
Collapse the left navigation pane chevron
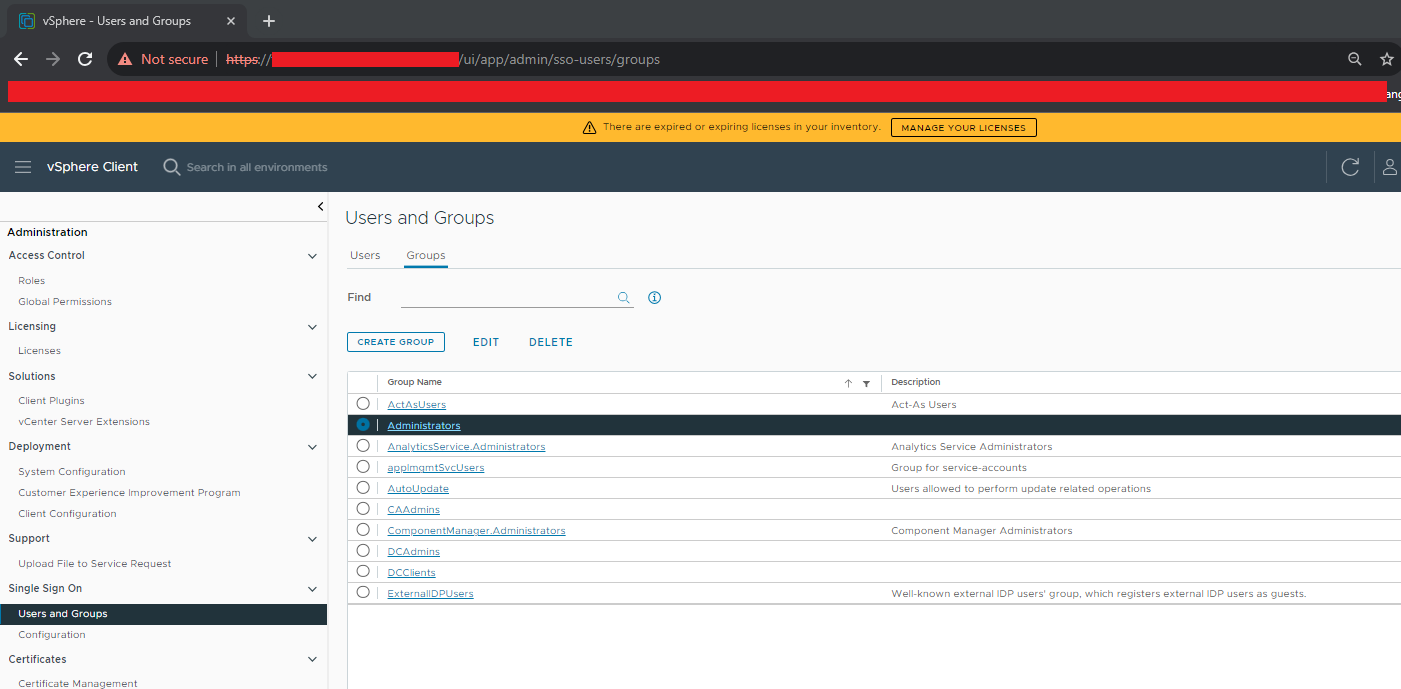(320, 206)
